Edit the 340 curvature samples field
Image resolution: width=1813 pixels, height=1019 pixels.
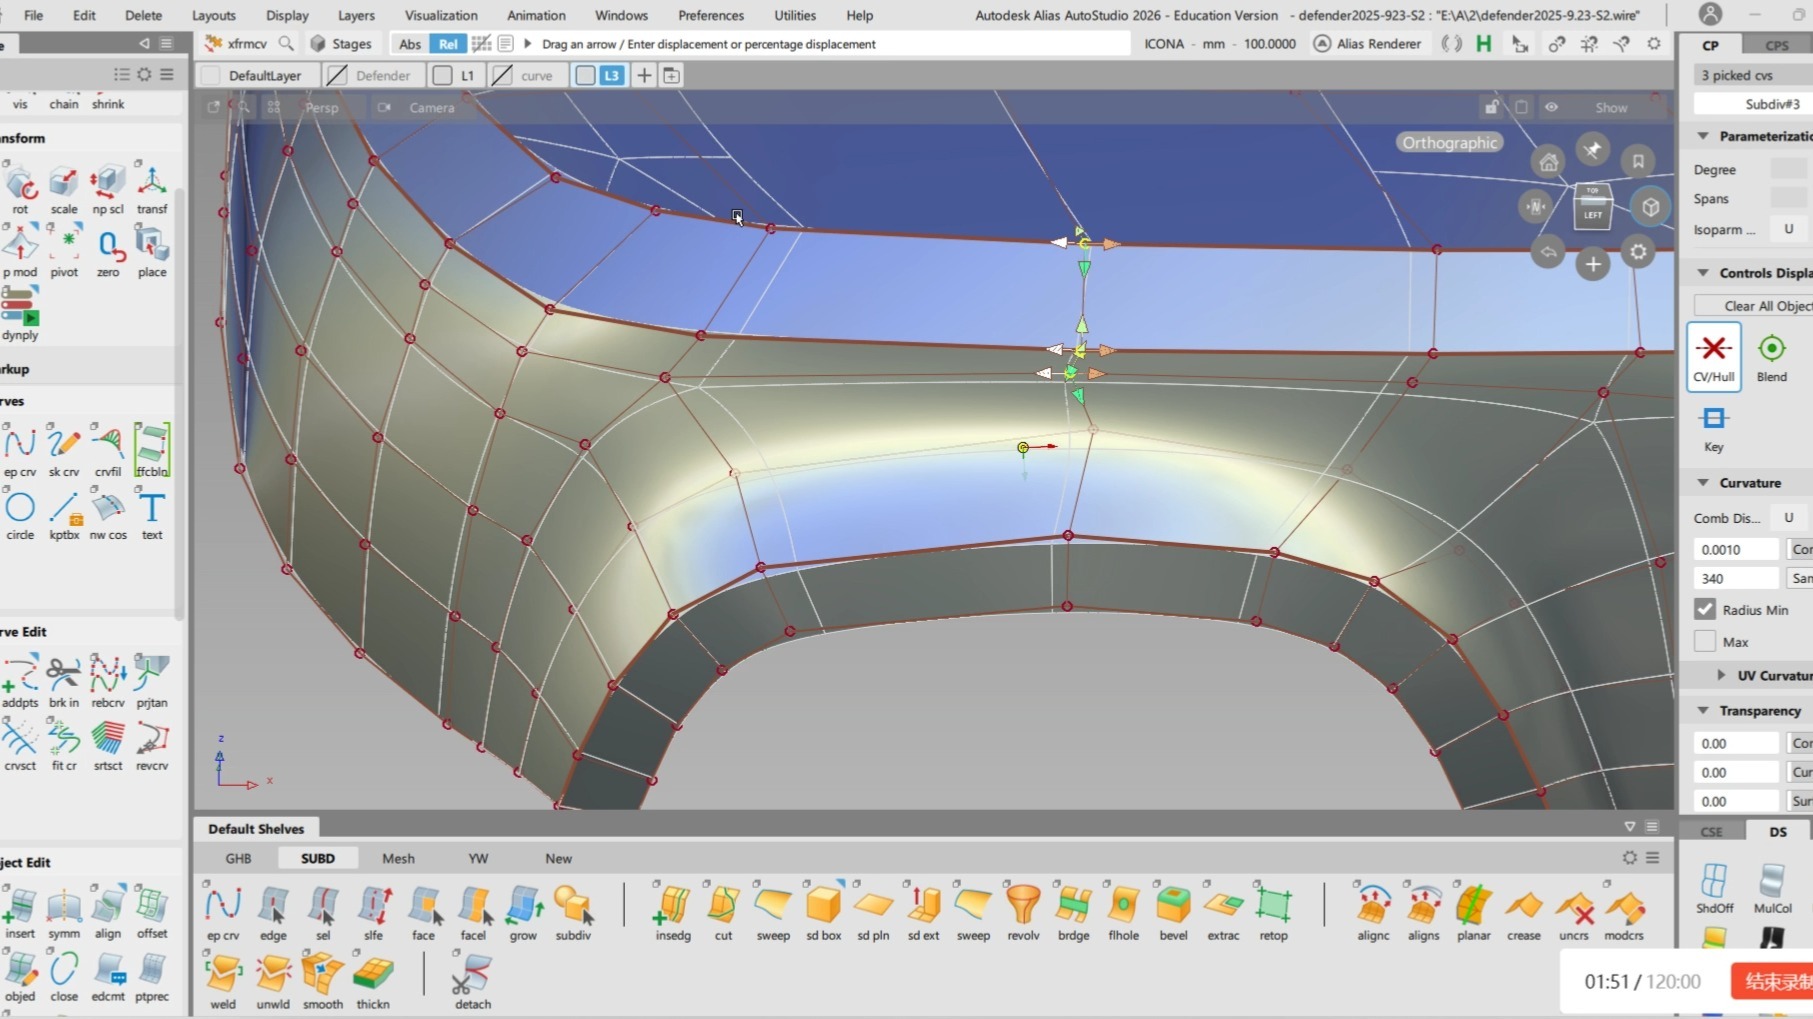(x=1735, y=578)
